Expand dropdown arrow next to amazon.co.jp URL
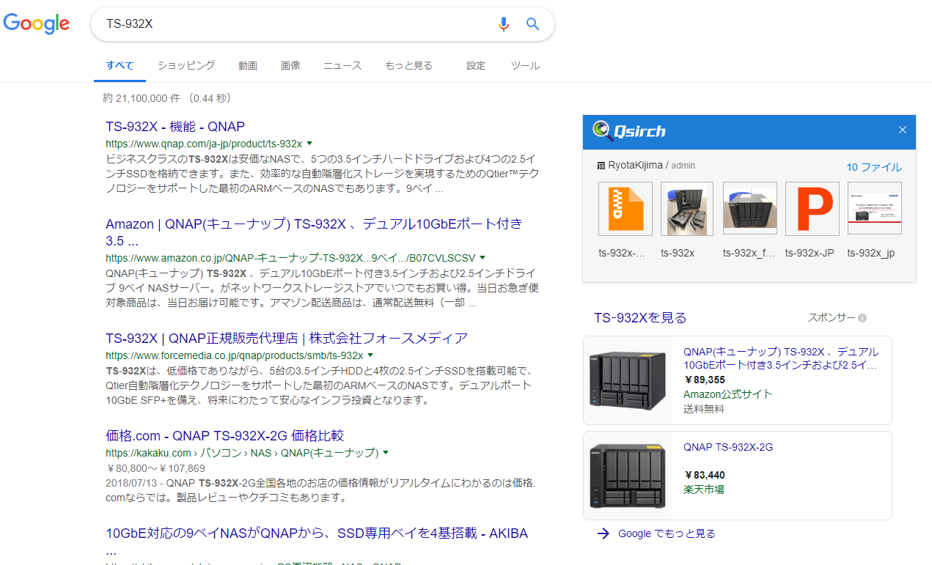The width and height of the screenshot is (932, 565). point(483,258)
